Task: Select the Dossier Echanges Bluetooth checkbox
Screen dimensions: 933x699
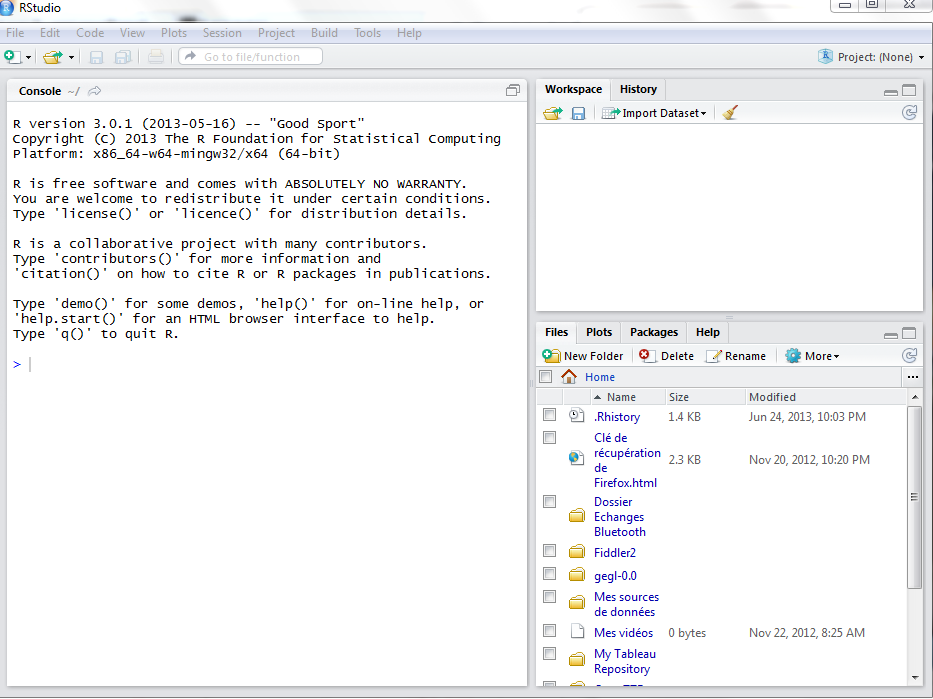Action: pos(550,501)
